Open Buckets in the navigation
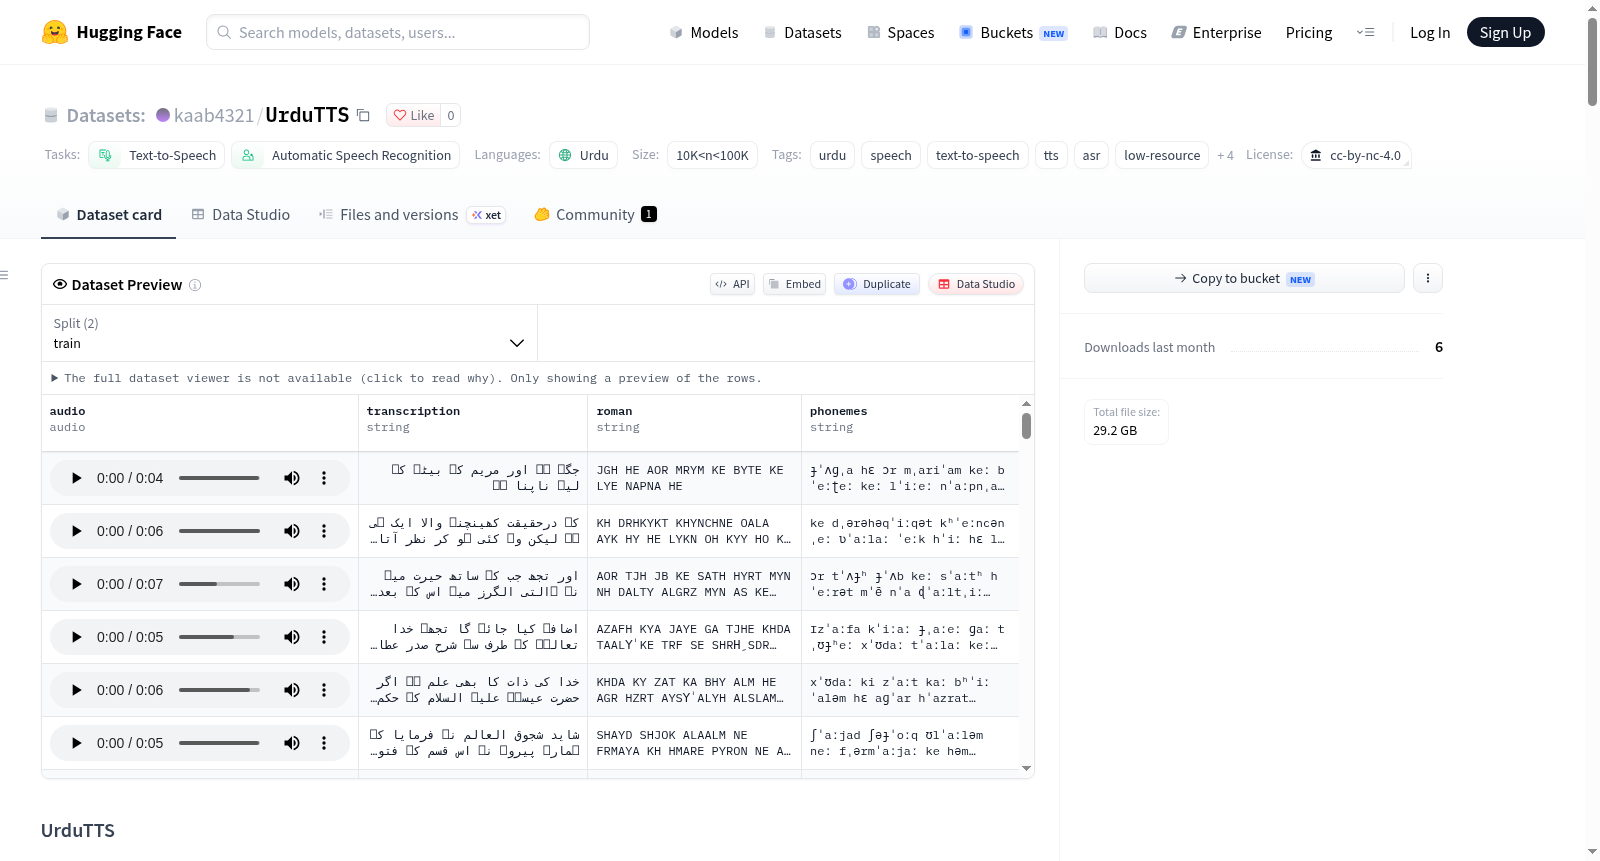This screenshot has width=1600, height=861. tap(1013, 32)
